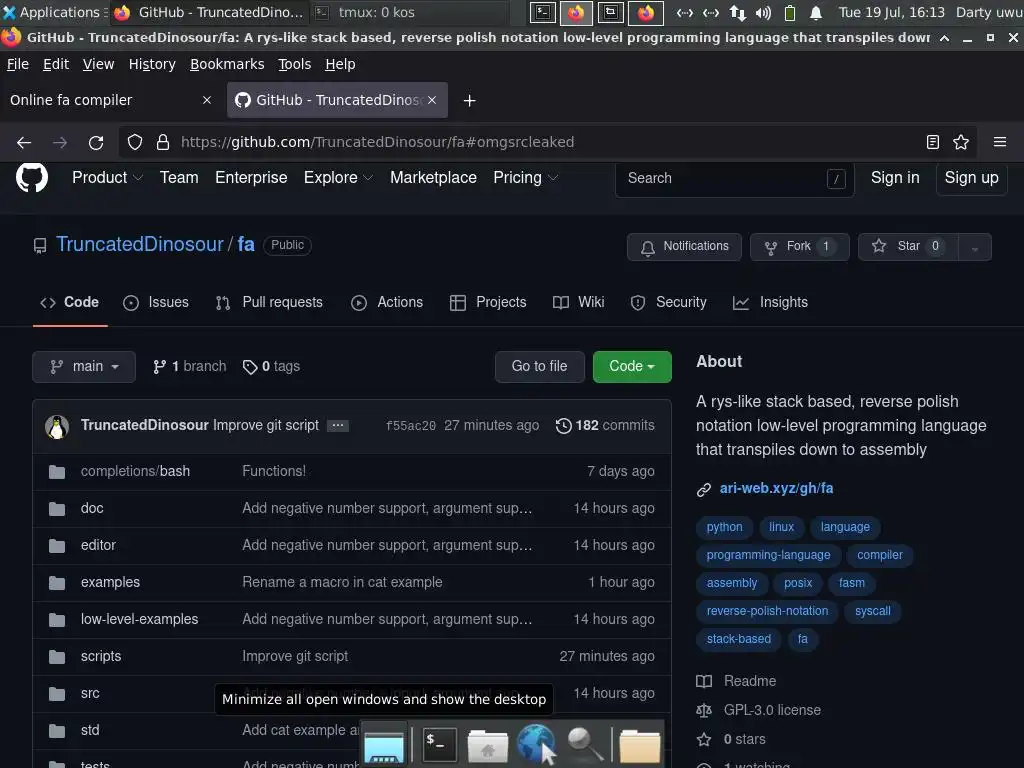Click the Notifications button
The width and height of the screenshot is (1024, 768).
click(684, 247)
